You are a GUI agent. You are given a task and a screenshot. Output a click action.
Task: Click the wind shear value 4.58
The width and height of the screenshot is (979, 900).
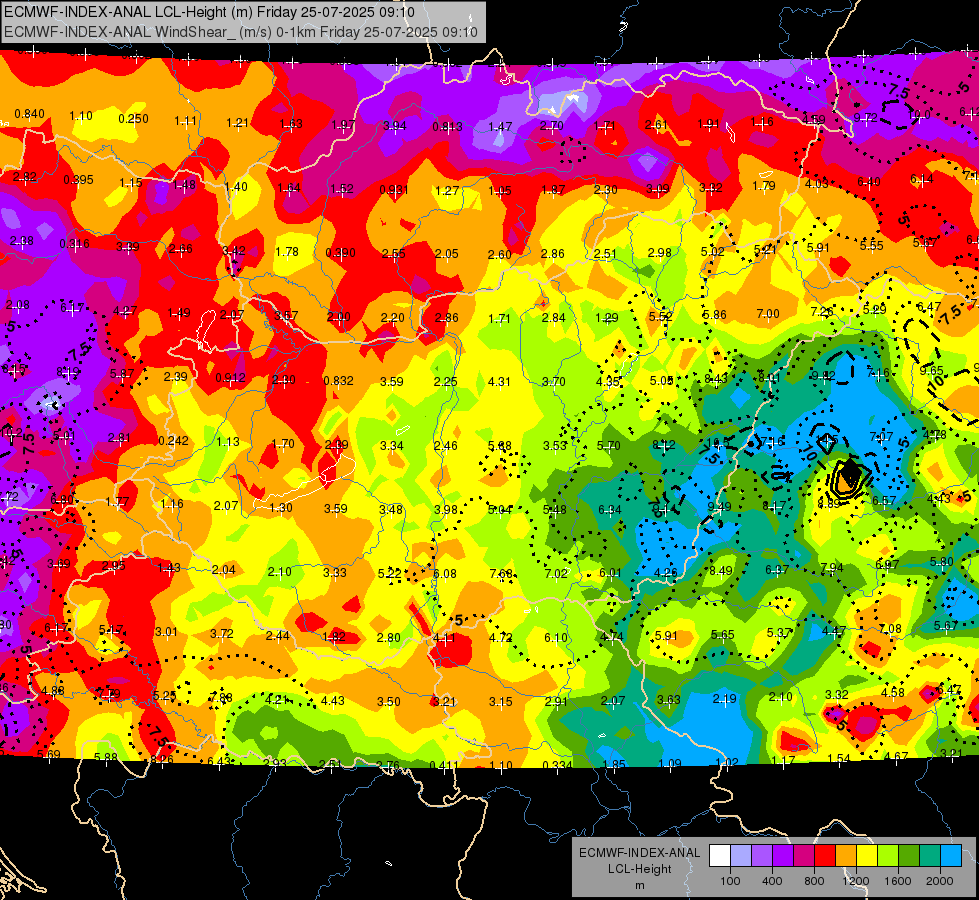[893, 692]
